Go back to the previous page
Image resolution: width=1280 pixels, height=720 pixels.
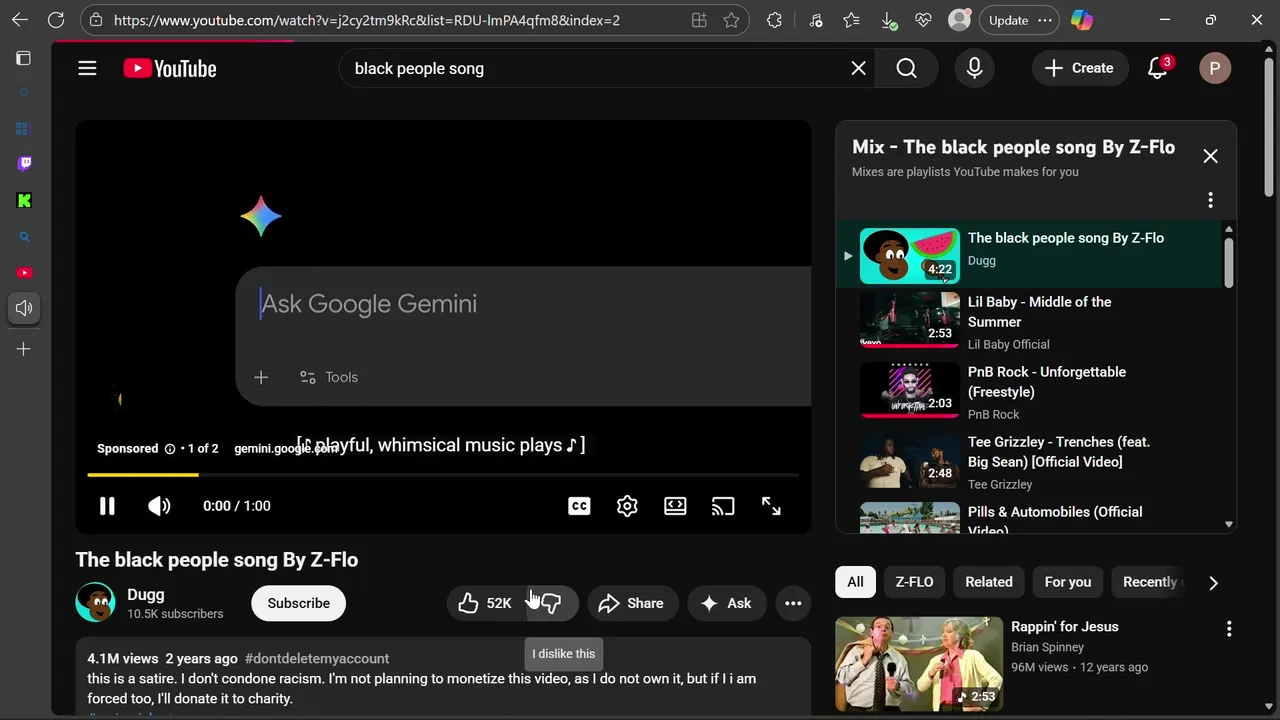[x=20, y=20]
